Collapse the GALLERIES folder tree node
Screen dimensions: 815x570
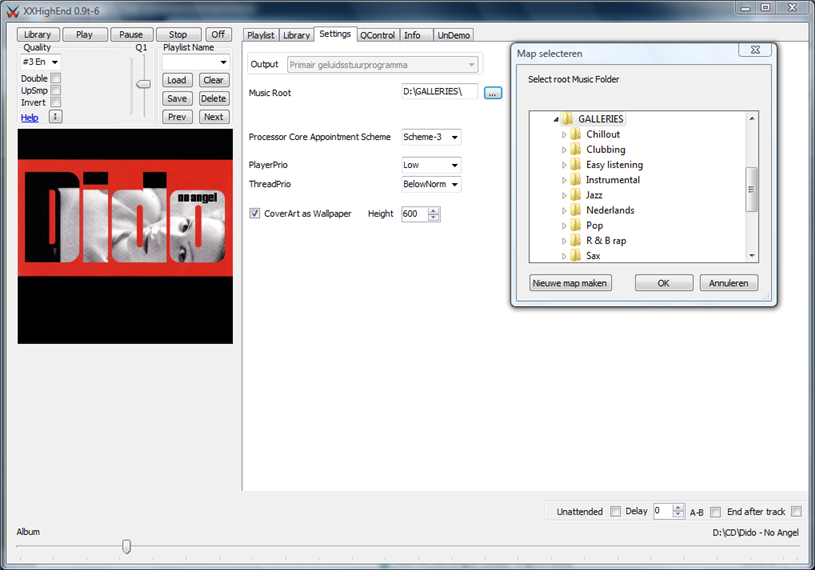coord(556,120)
